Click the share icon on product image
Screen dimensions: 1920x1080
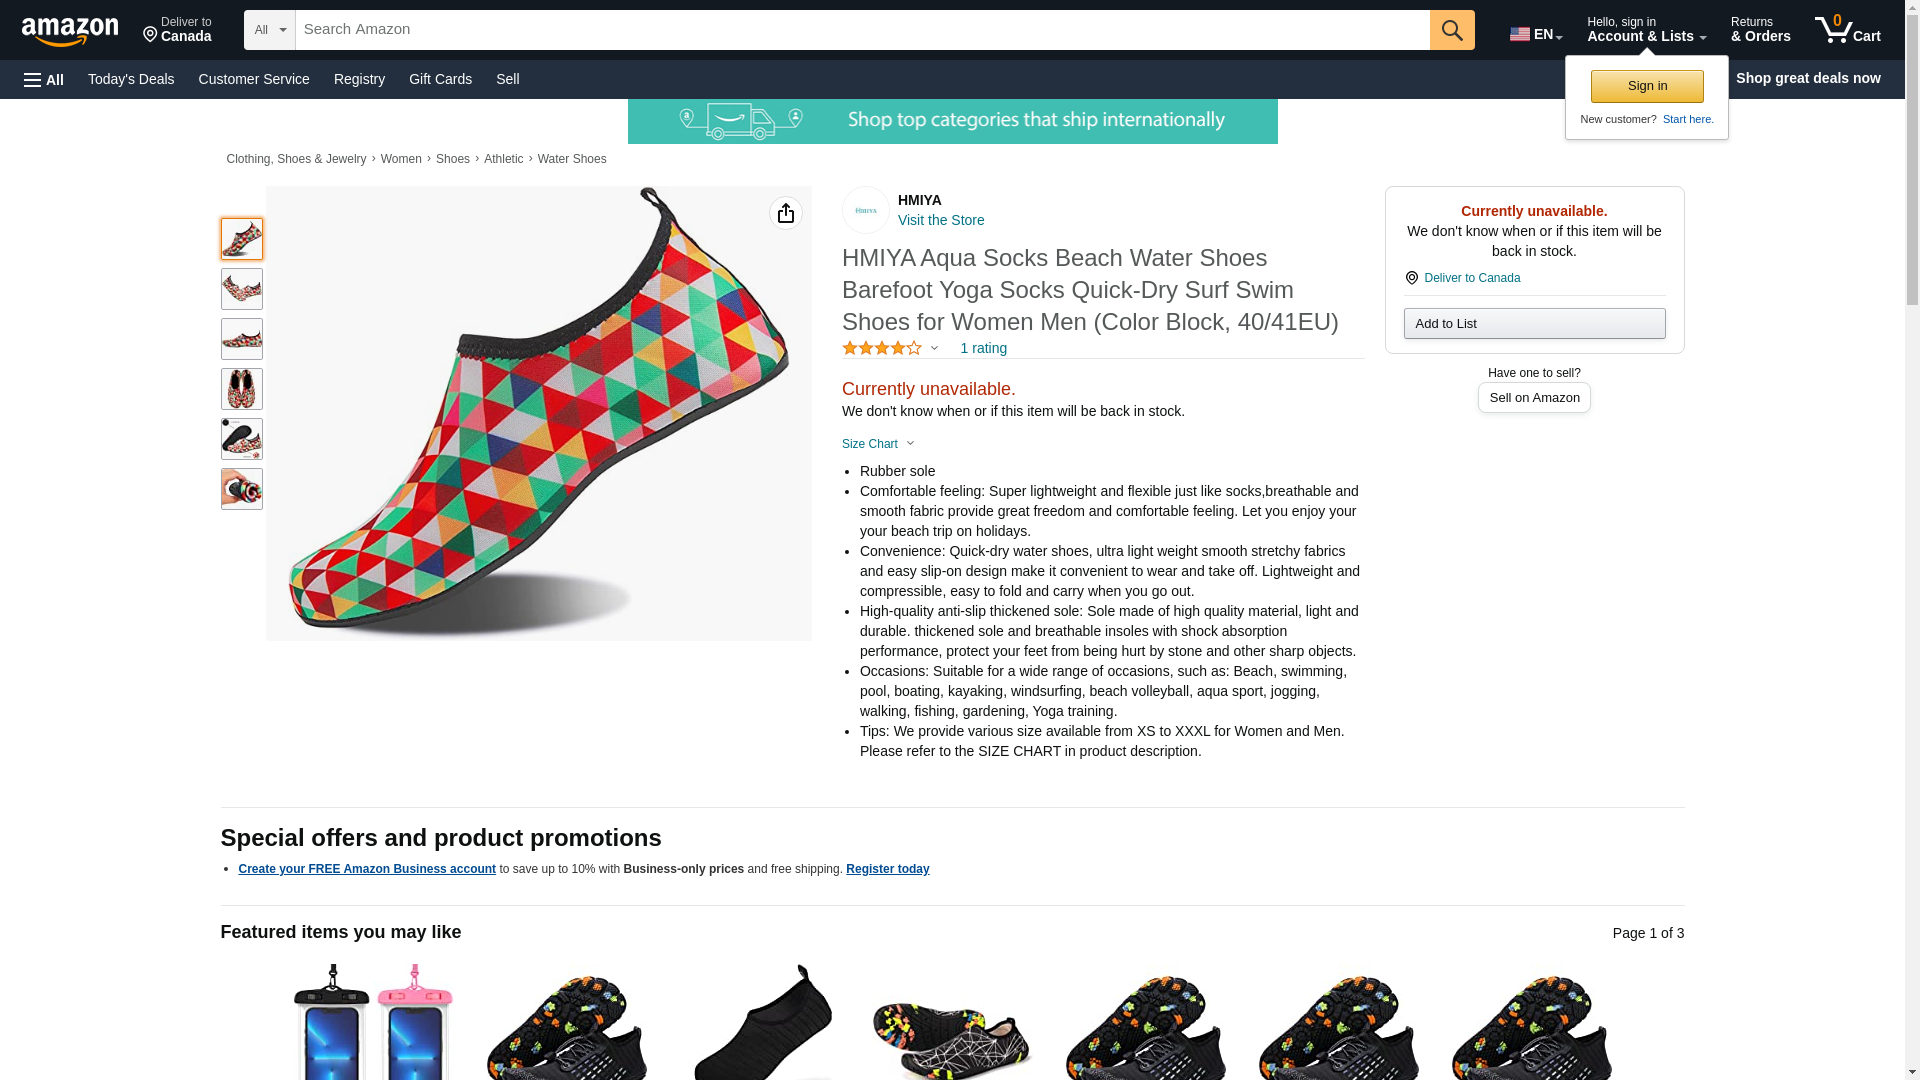coord(786,213)
